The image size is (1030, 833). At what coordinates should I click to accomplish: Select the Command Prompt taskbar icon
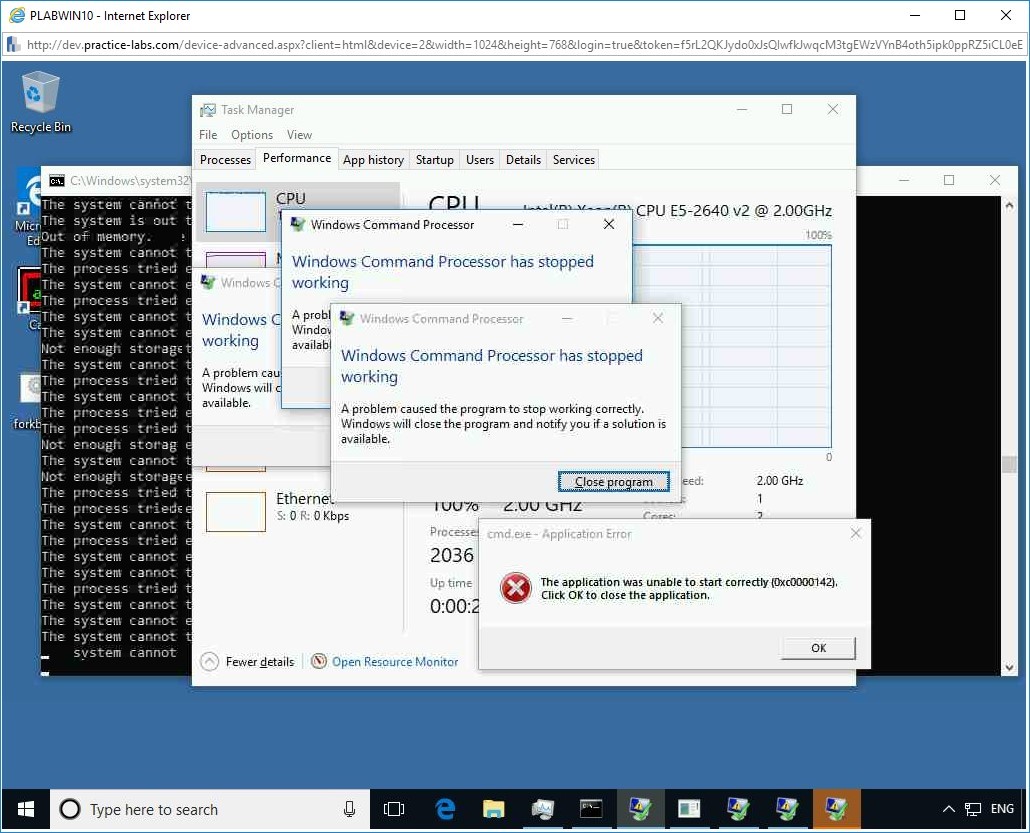[591, 809]
